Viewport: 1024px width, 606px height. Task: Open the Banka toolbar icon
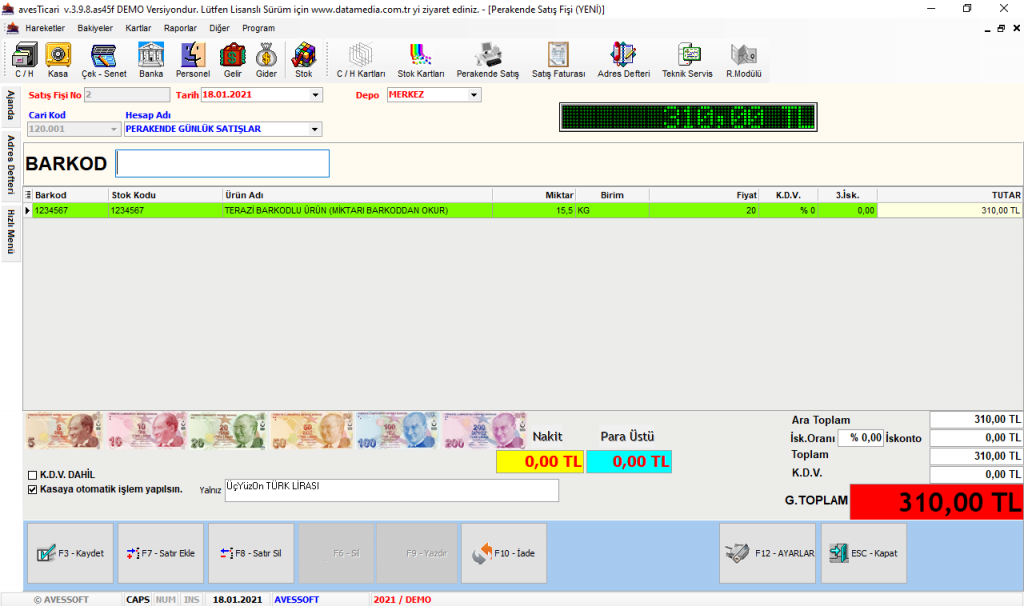click(151, 59)
